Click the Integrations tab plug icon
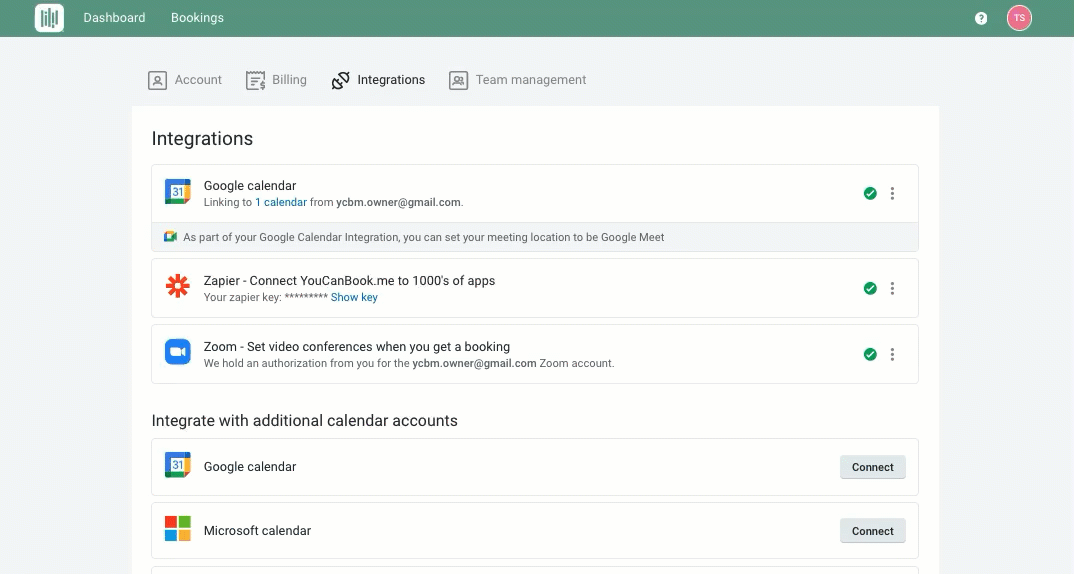The image size is (1074, 574). tap(340, 80)
